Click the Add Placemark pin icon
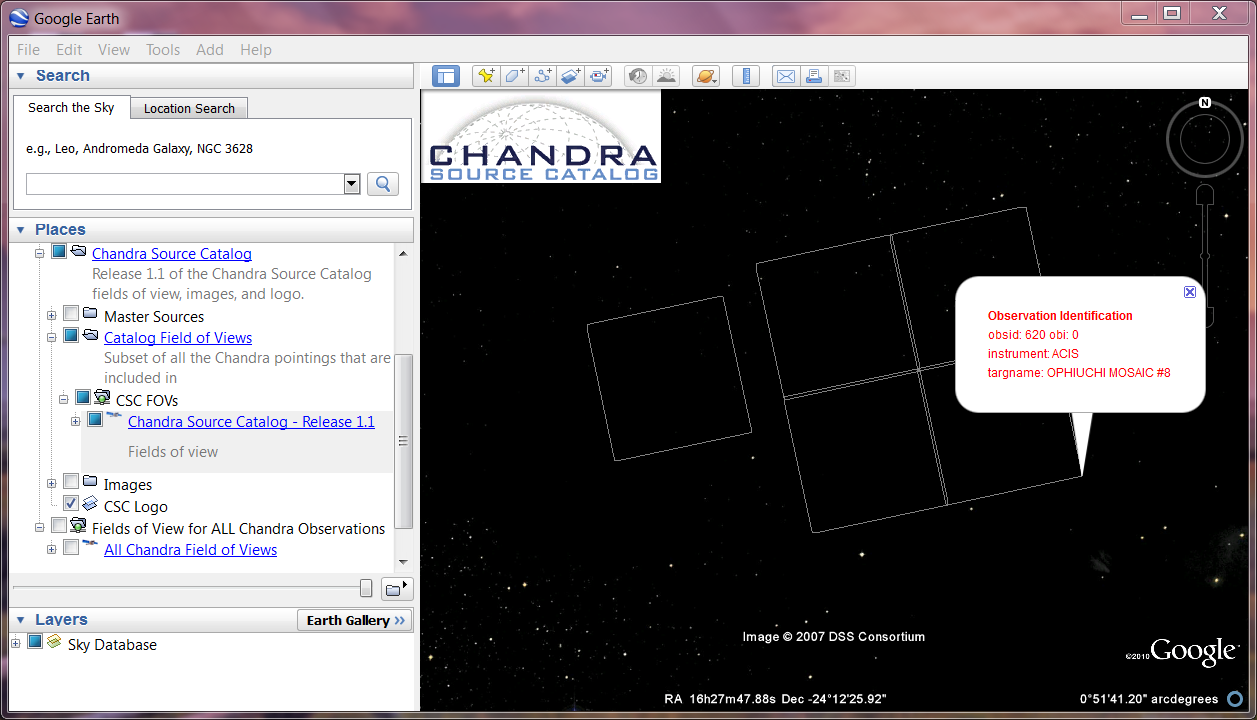 coord(486,76)
